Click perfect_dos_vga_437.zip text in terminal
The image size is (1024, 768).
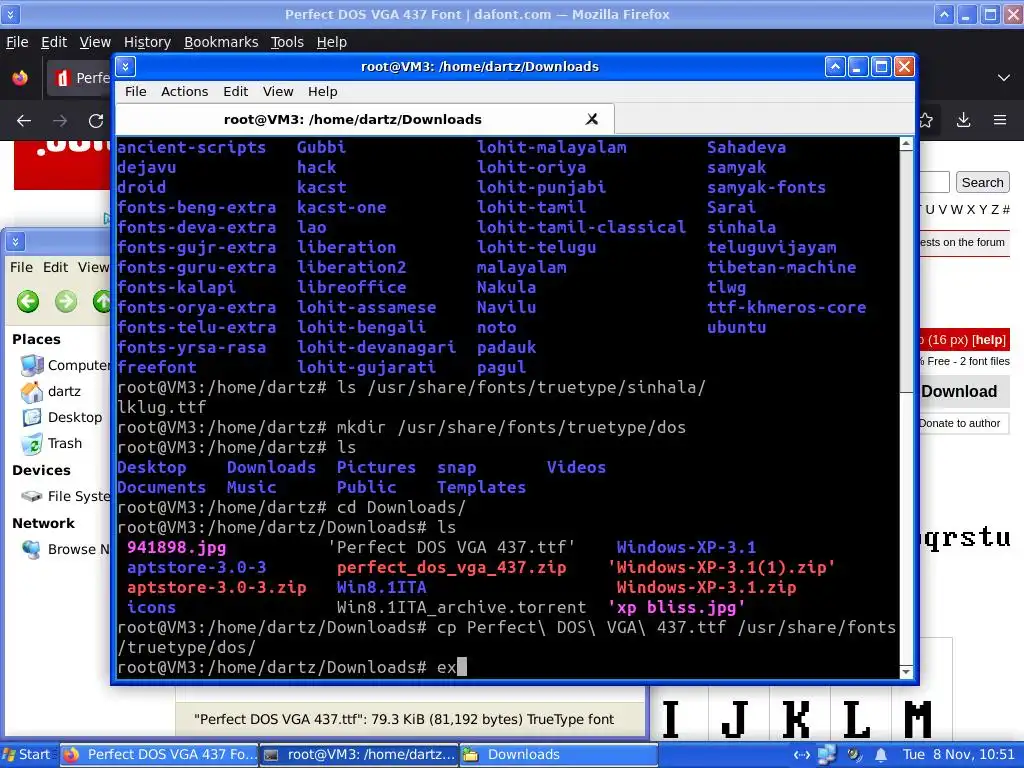(451, 568)
